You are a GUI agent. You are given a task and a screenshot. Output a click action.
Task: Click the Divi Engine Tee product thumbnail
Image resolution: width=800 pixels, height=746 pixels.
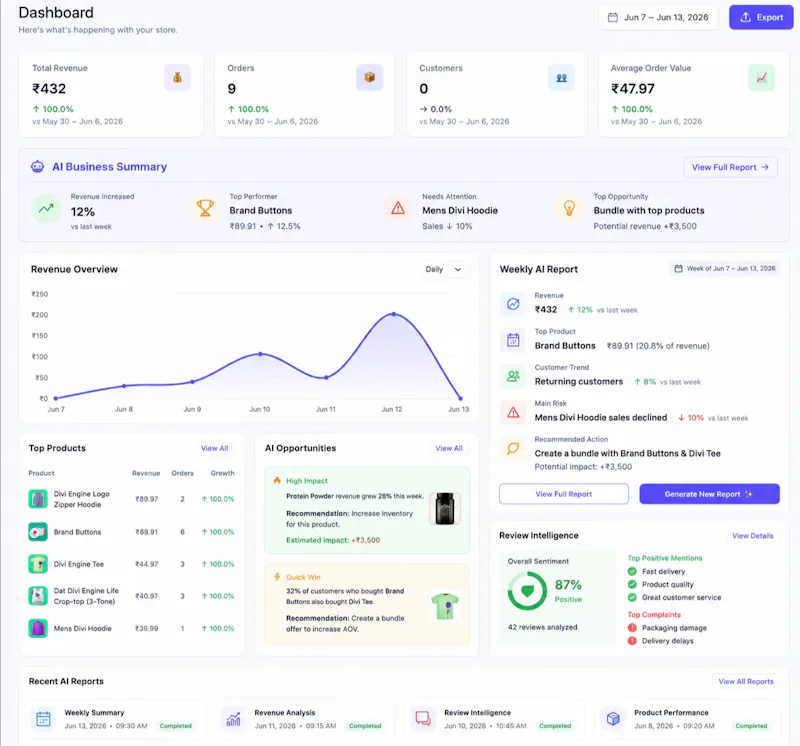38,564
